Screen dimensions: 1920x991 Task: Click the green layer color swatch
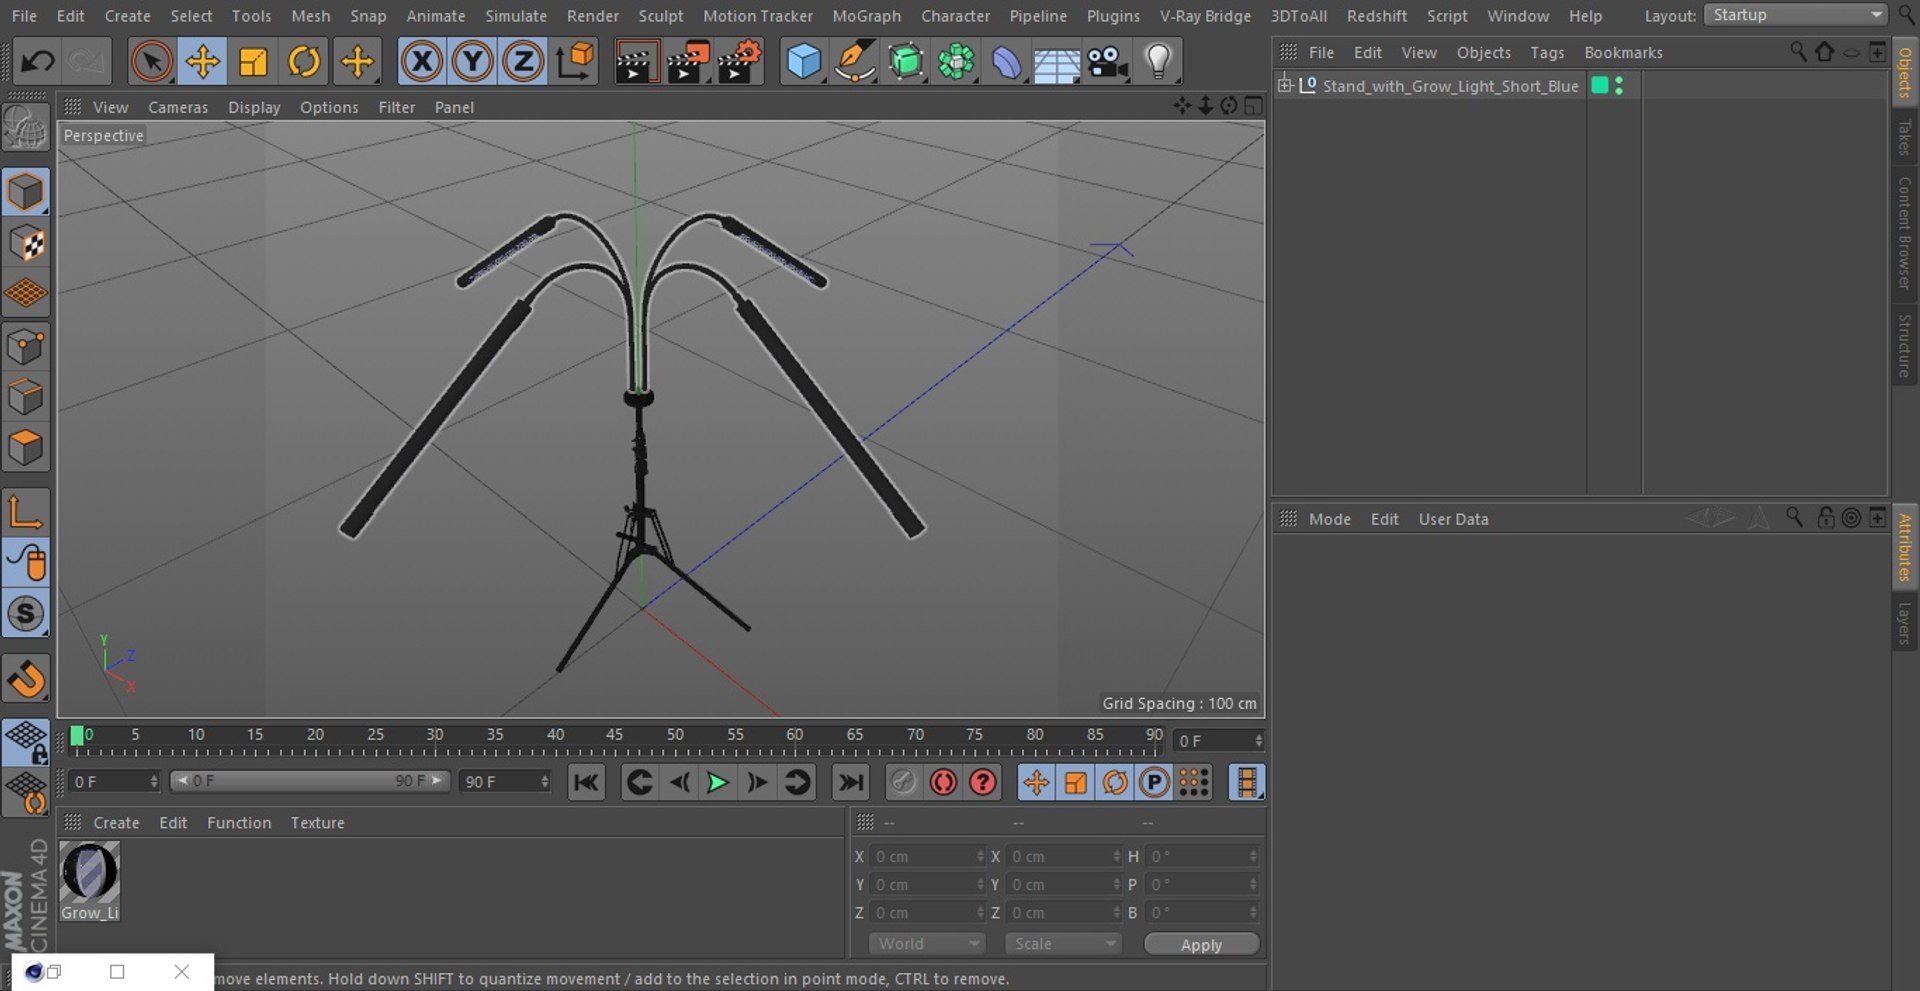coord(1599,86)
